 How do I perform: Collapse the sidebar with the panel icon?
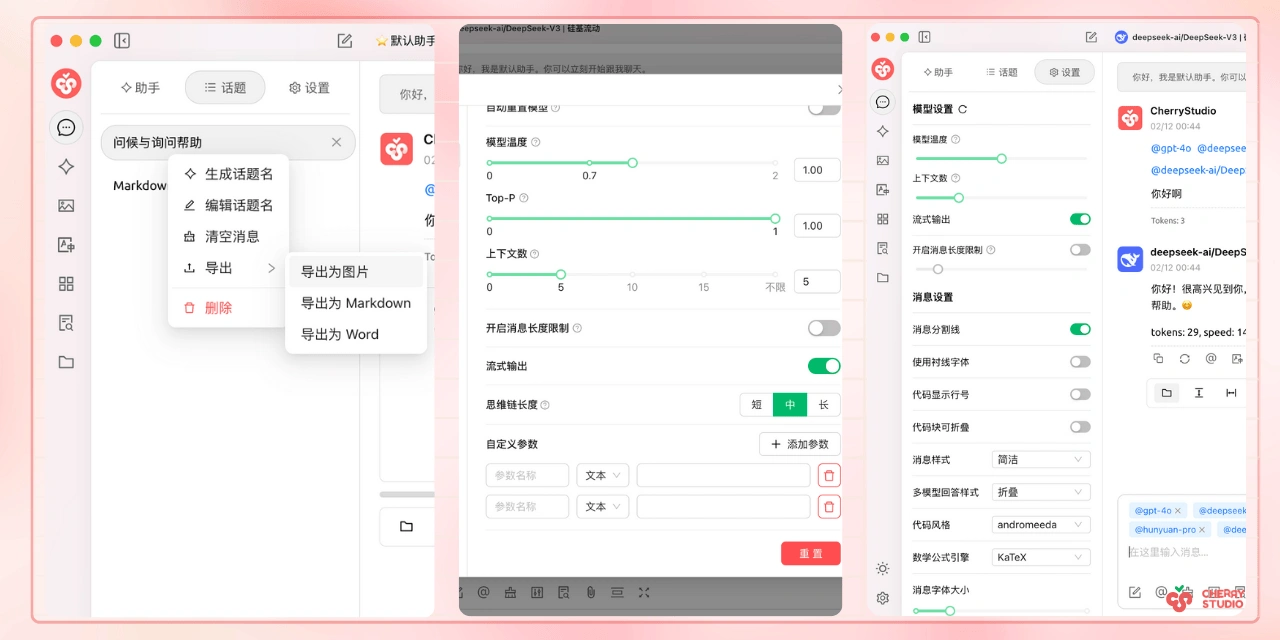[x=122, y=41]
